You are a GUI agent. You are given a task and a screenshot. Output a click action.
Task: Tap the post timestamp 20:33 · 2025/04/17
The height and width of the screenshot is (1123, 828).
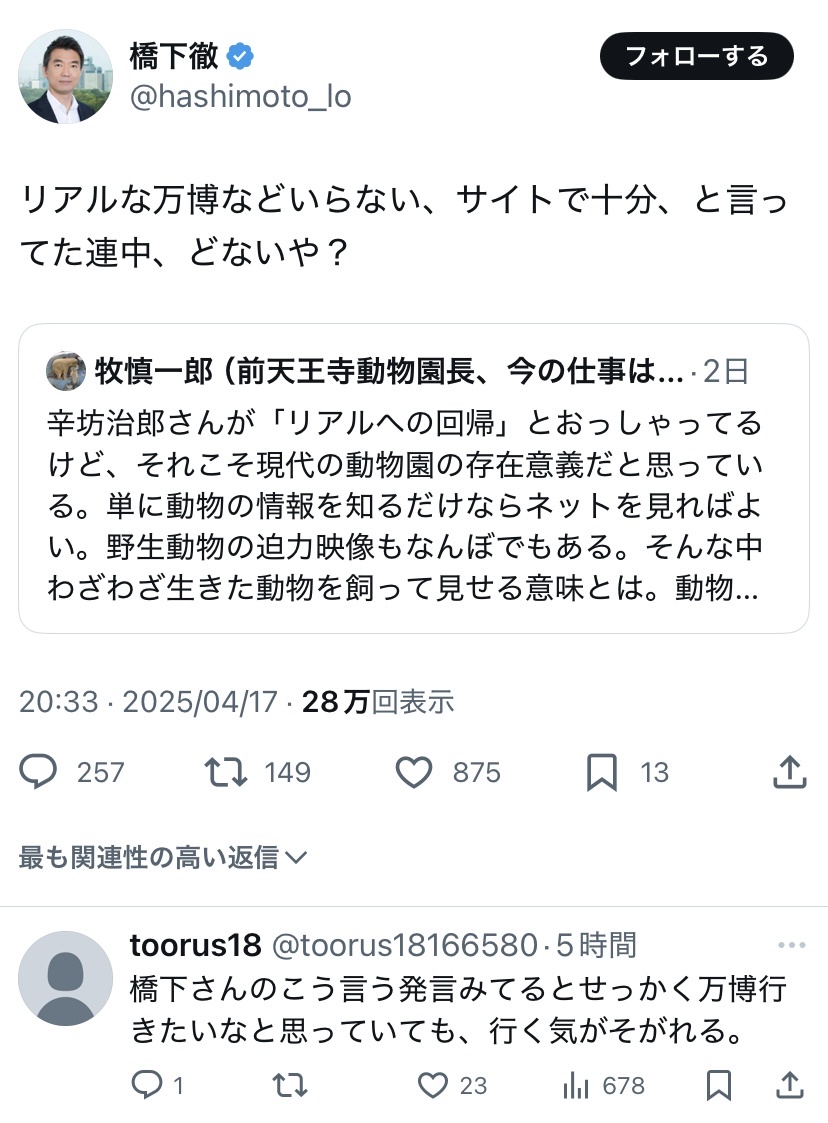(x=148, y=702)
